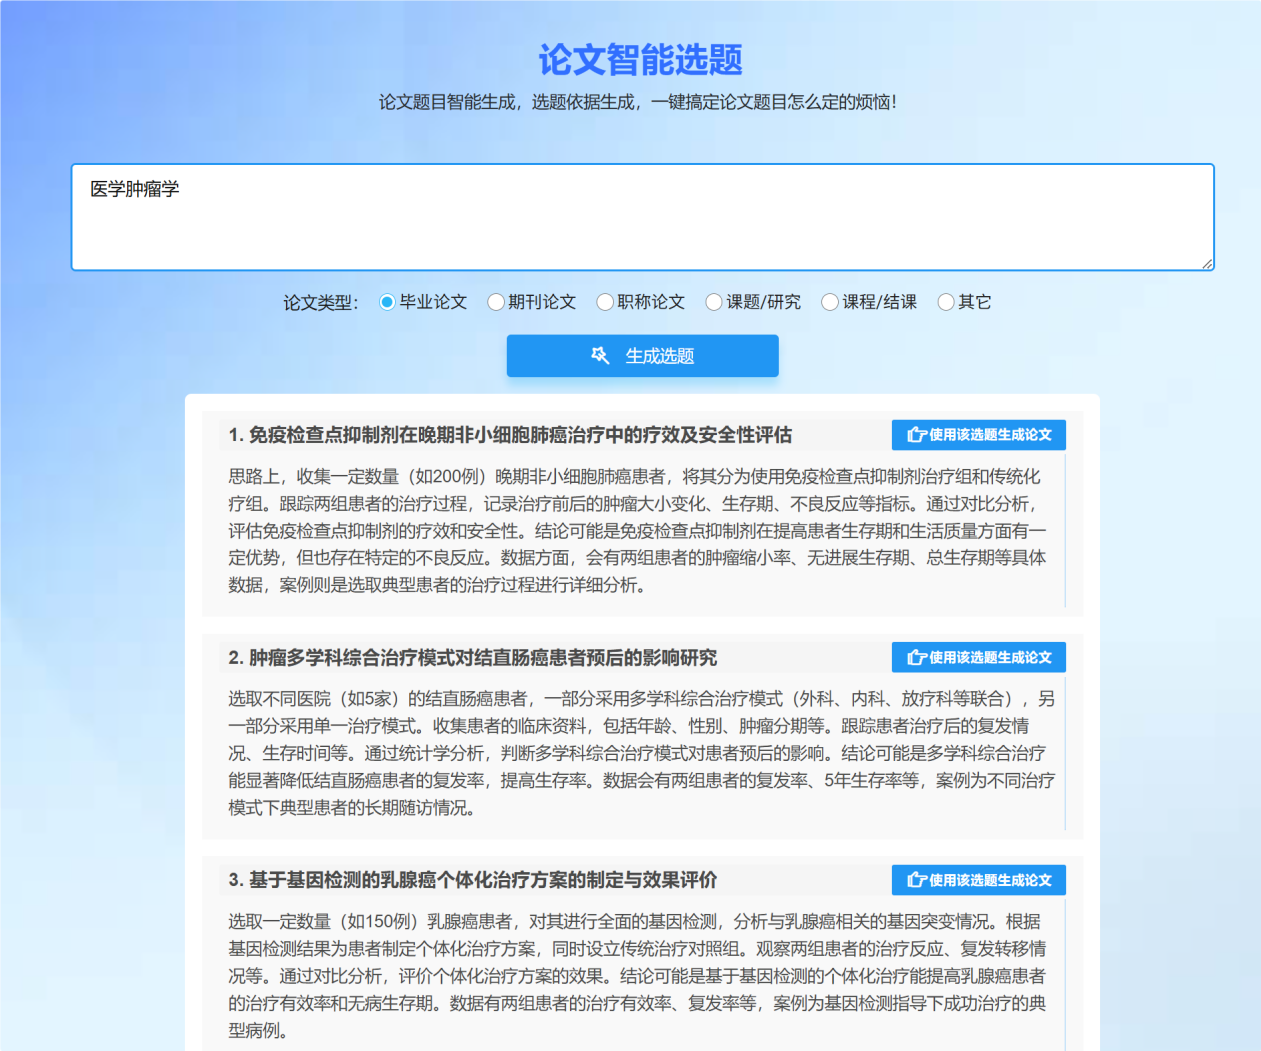The image size is (1261, 1051).
Task: Click the topic 2 description starting 选取不同医院
Action: coord(641,753)
